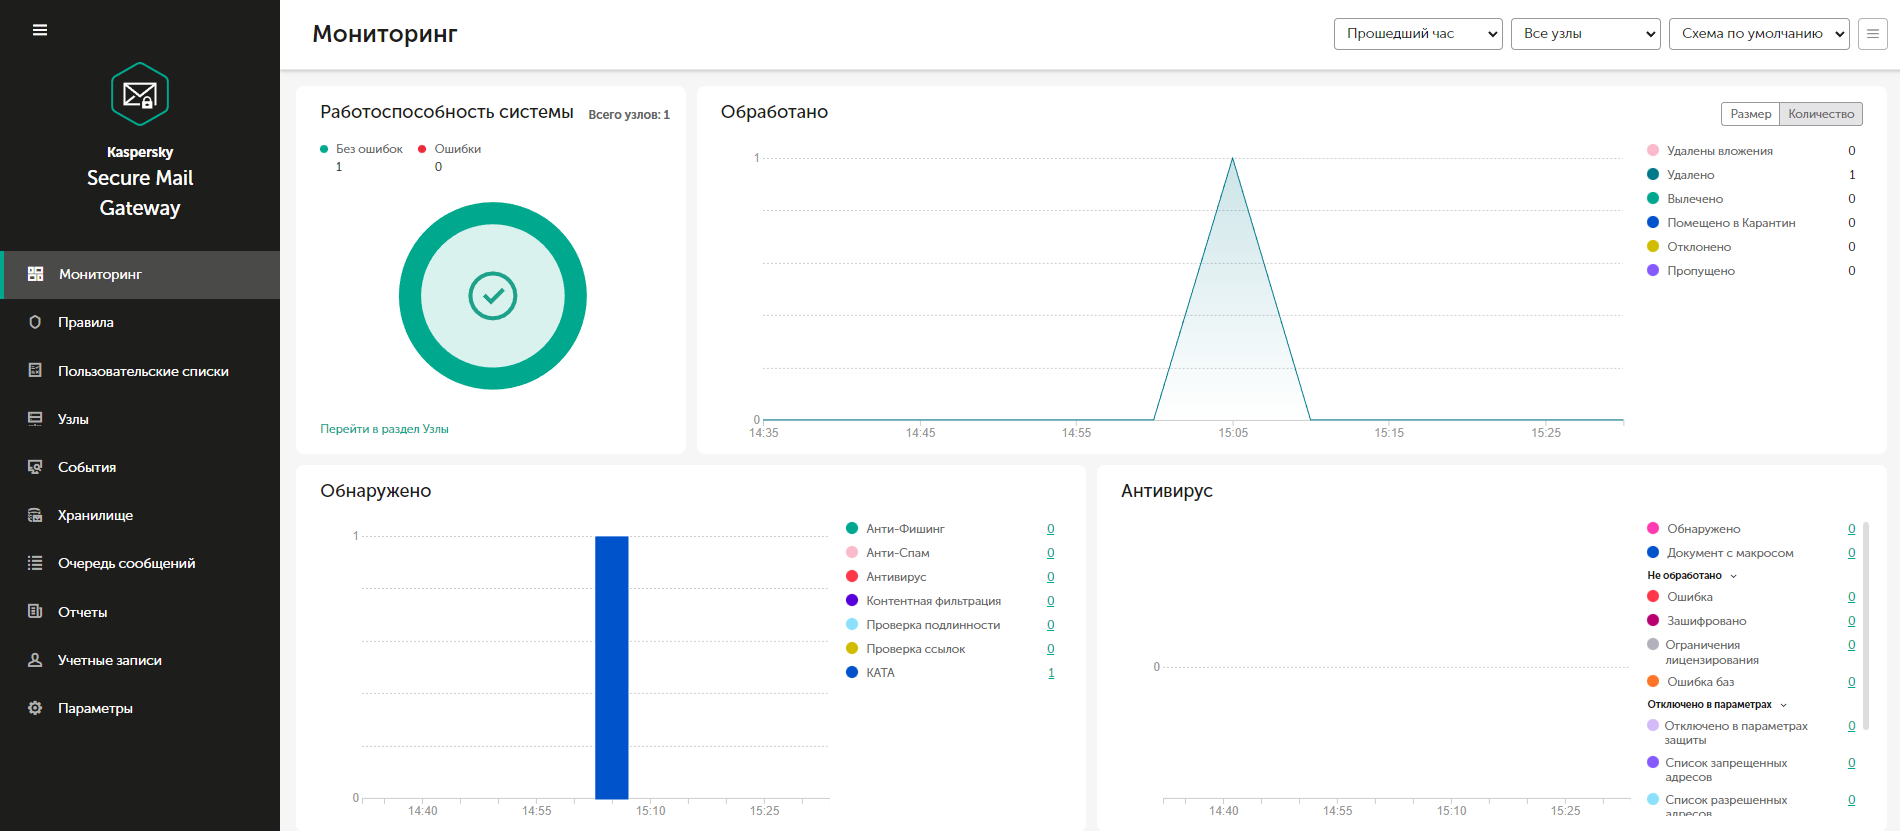Collapse the Не обработано group
This screenshot has height=831, width=1900.
tap(1692, 576)
